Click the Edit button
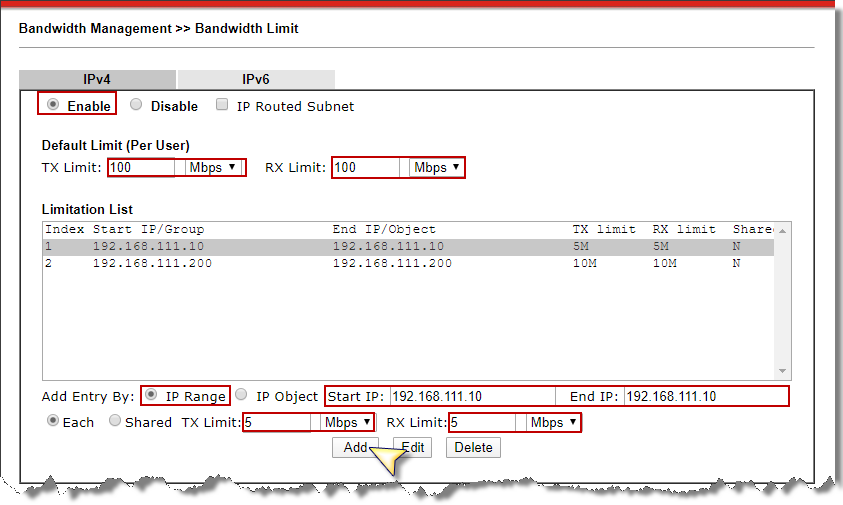The height and width of the screenshot is (505, 843). 412,447
